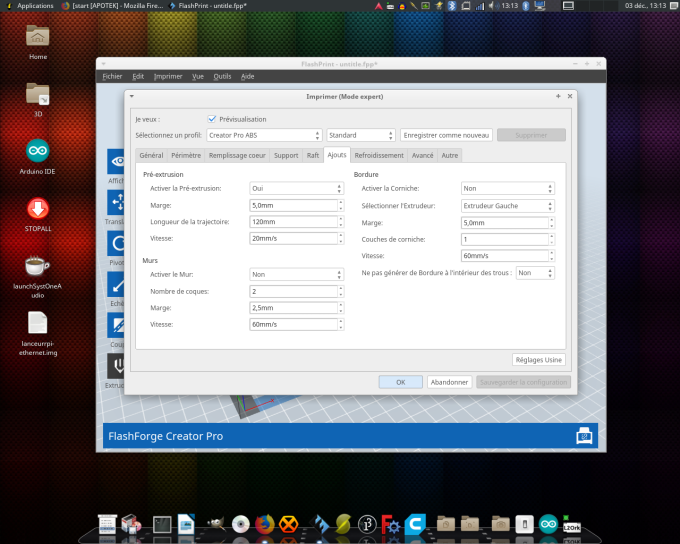Expand the Sélectionner l'Extrudeur dropdown
This screenshot has width=680, height=544.
pos(507,205)
